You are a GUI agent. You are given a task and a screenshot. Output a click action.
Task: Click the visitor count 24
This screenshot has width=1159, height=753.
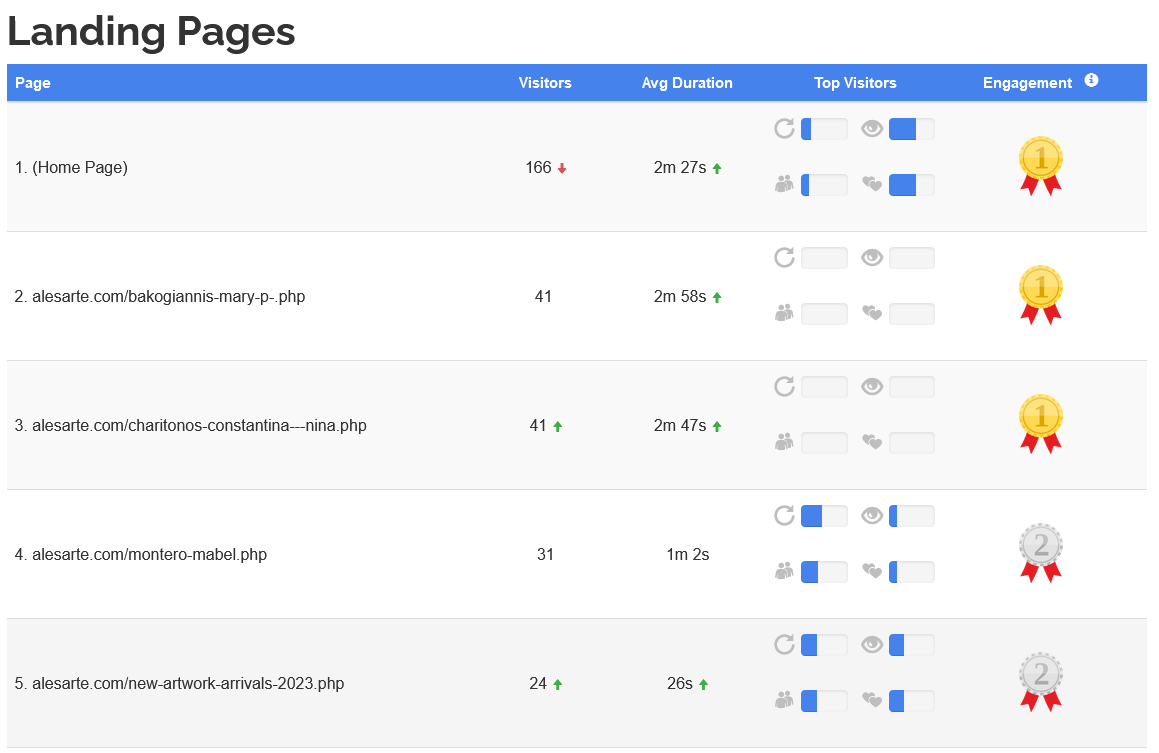[x=537, y=684]
